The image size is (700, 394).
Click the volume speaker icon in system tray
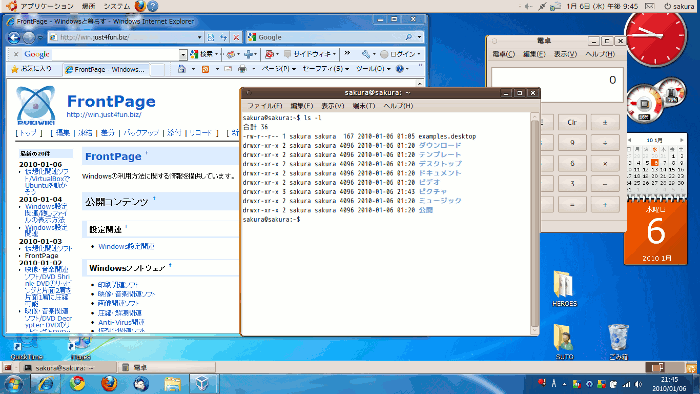tap(639, 384)
